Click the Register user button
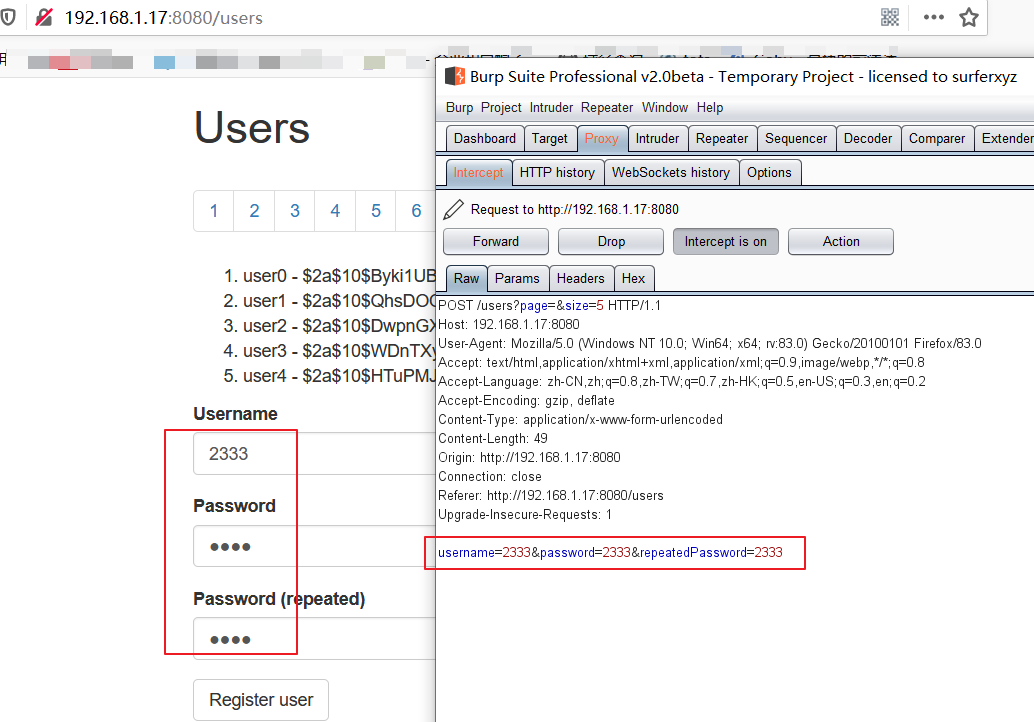The image size is (1034, 722). (x=261, y=700)
